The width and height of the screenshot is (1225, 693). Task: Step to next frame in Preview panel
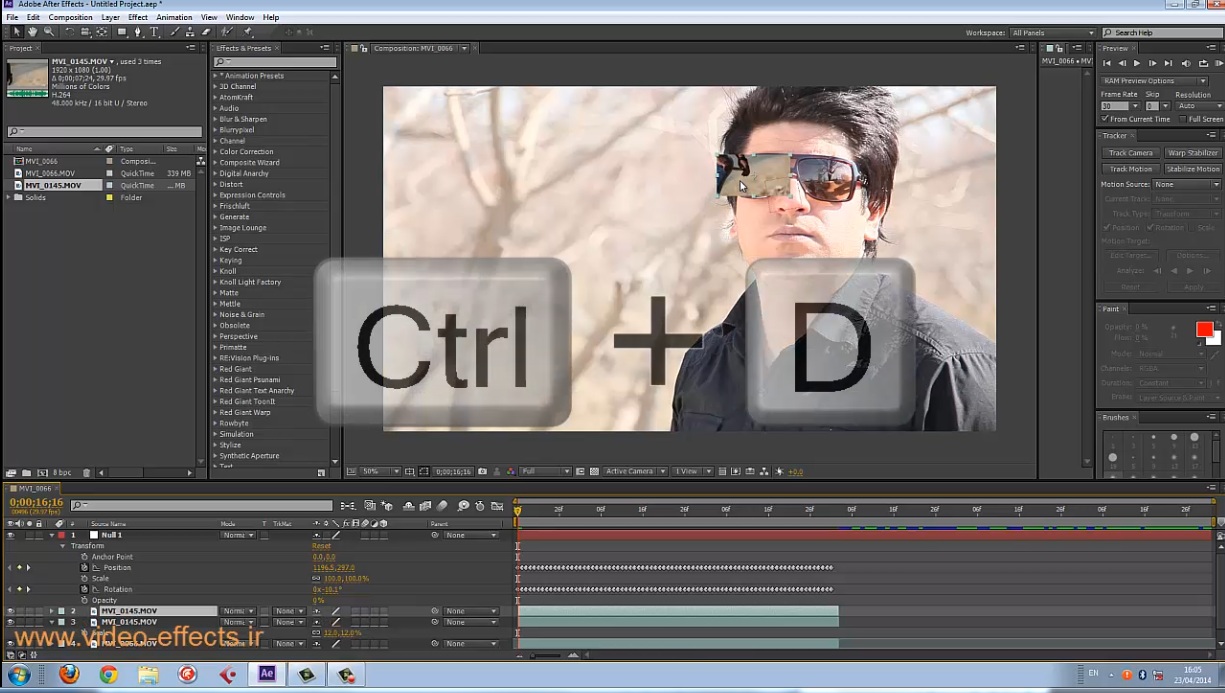[x=1153, y=63]
